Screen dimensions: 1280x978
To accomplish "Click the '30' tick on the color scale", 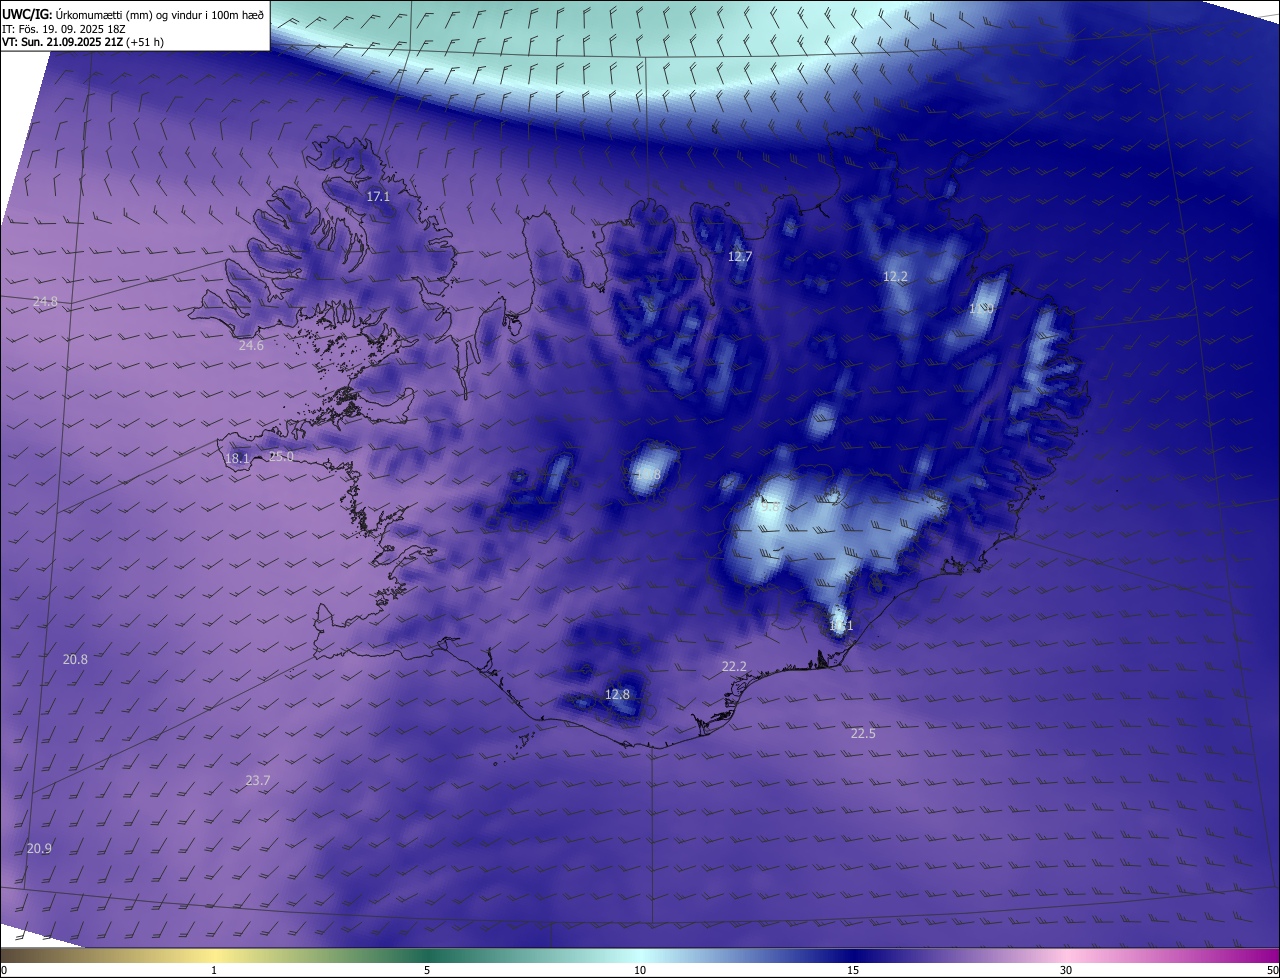I will point(1066,970).
